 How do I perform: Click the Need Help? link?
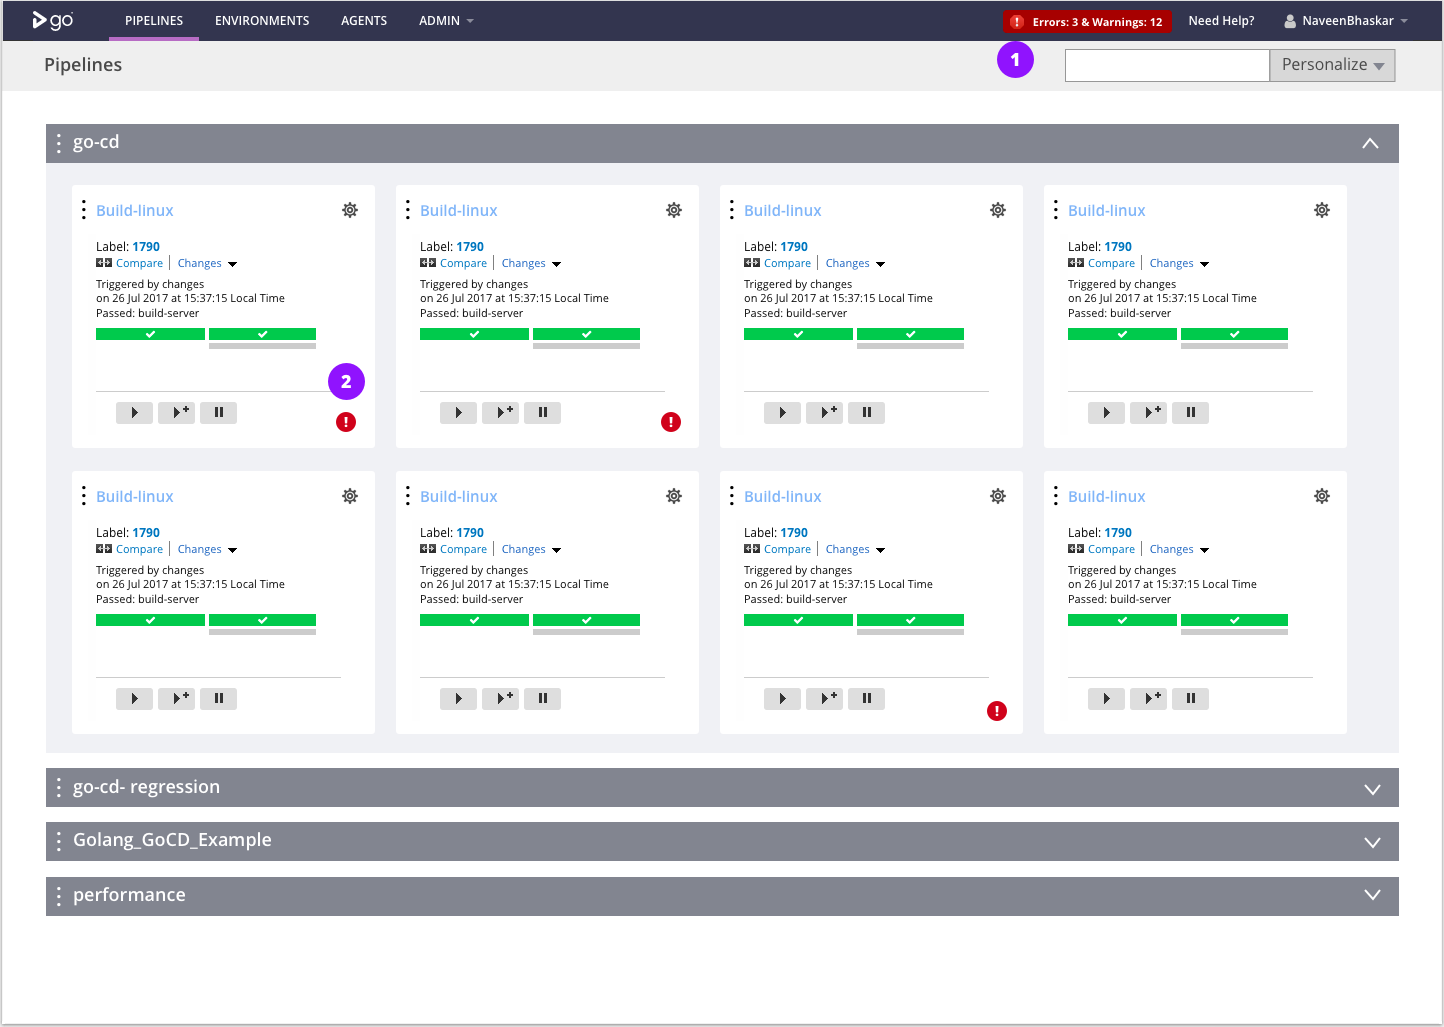coord(1221,20)
